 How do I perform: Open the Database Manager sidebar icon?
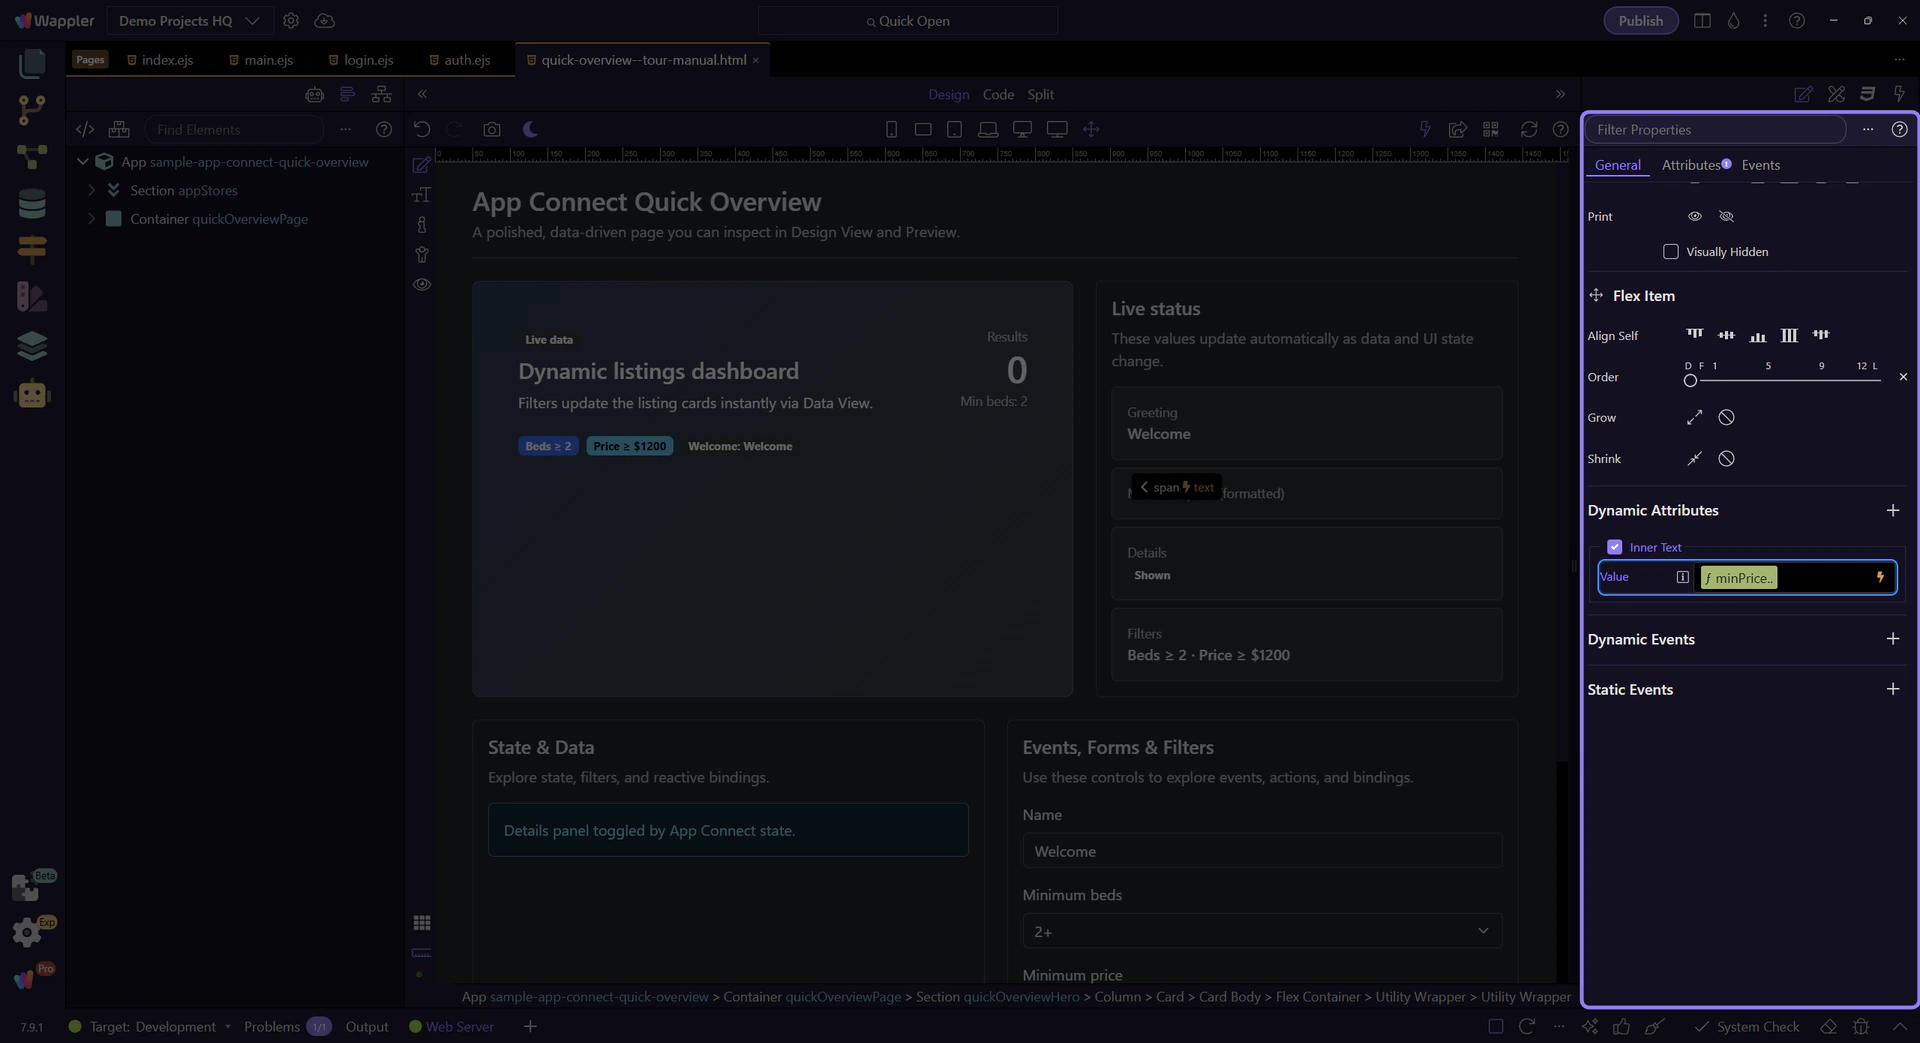[32, 204]
